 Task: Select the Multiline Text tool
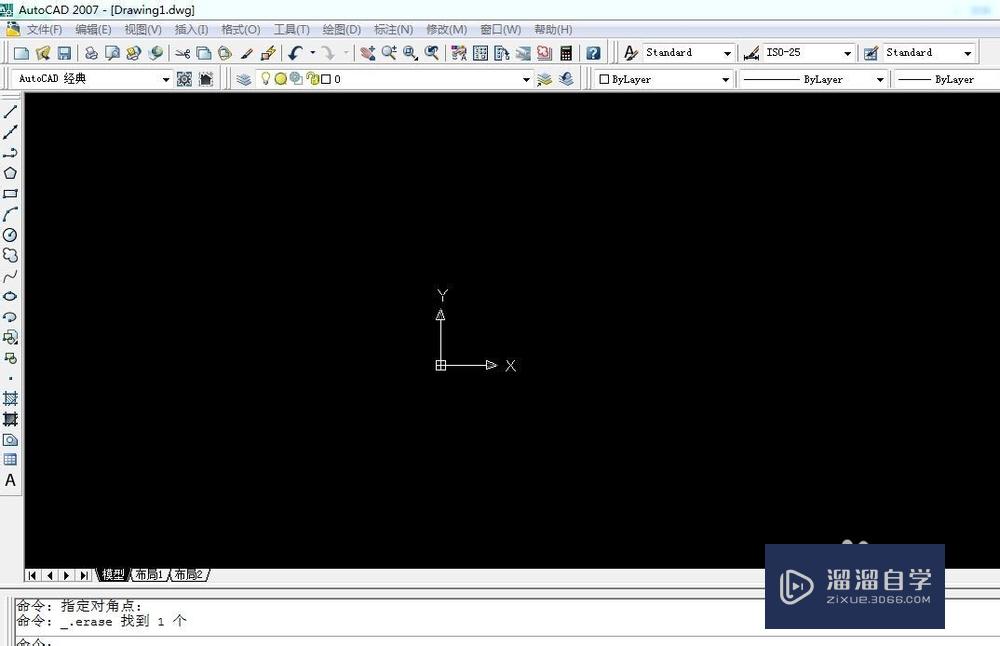tap(11, 480)
